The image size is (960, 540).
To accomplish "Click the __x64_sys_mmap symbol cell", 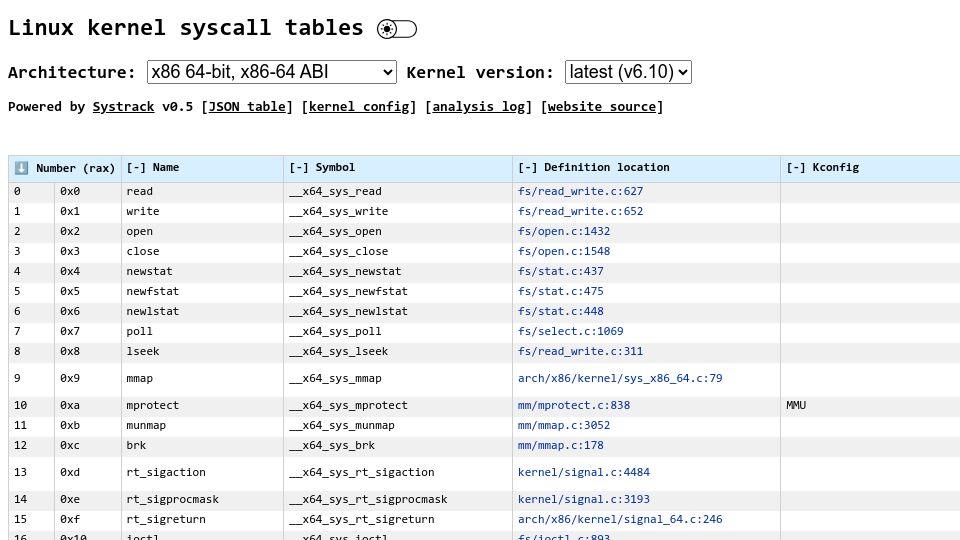I will (x=398, y=378).
